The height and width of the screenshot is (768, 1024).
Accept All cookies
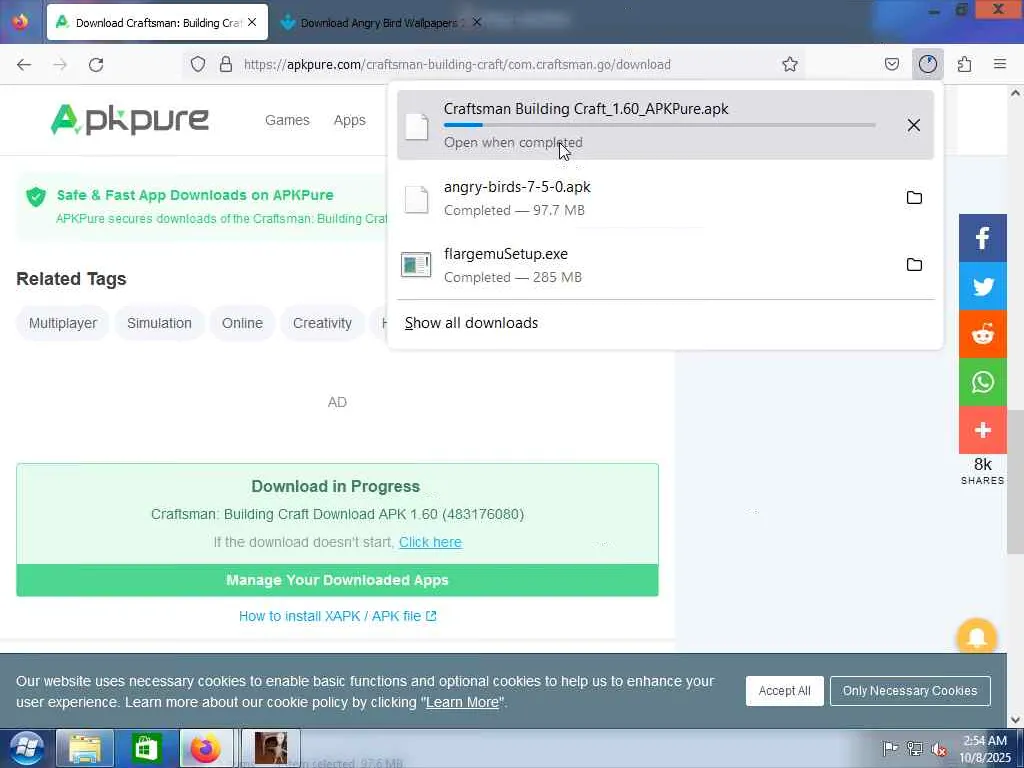784,691
